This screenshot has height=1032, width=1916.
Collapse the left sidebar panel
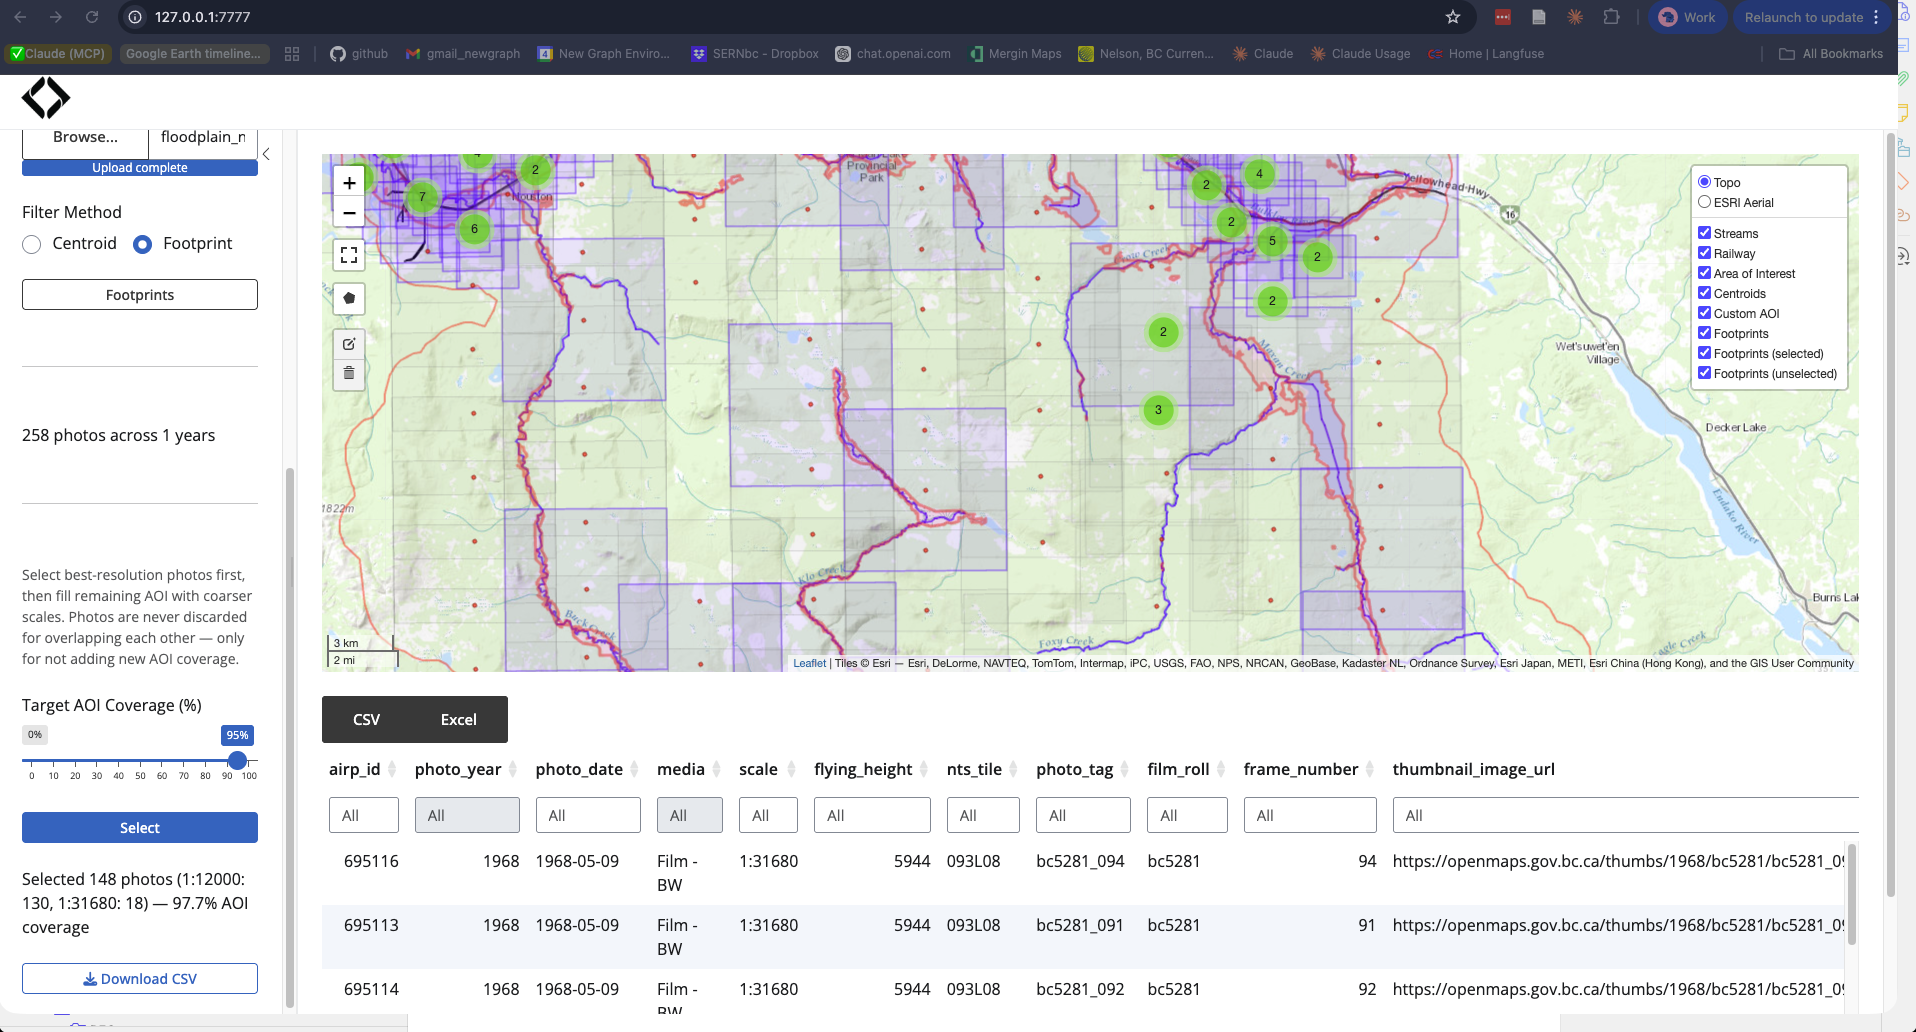tap(266, 154)
